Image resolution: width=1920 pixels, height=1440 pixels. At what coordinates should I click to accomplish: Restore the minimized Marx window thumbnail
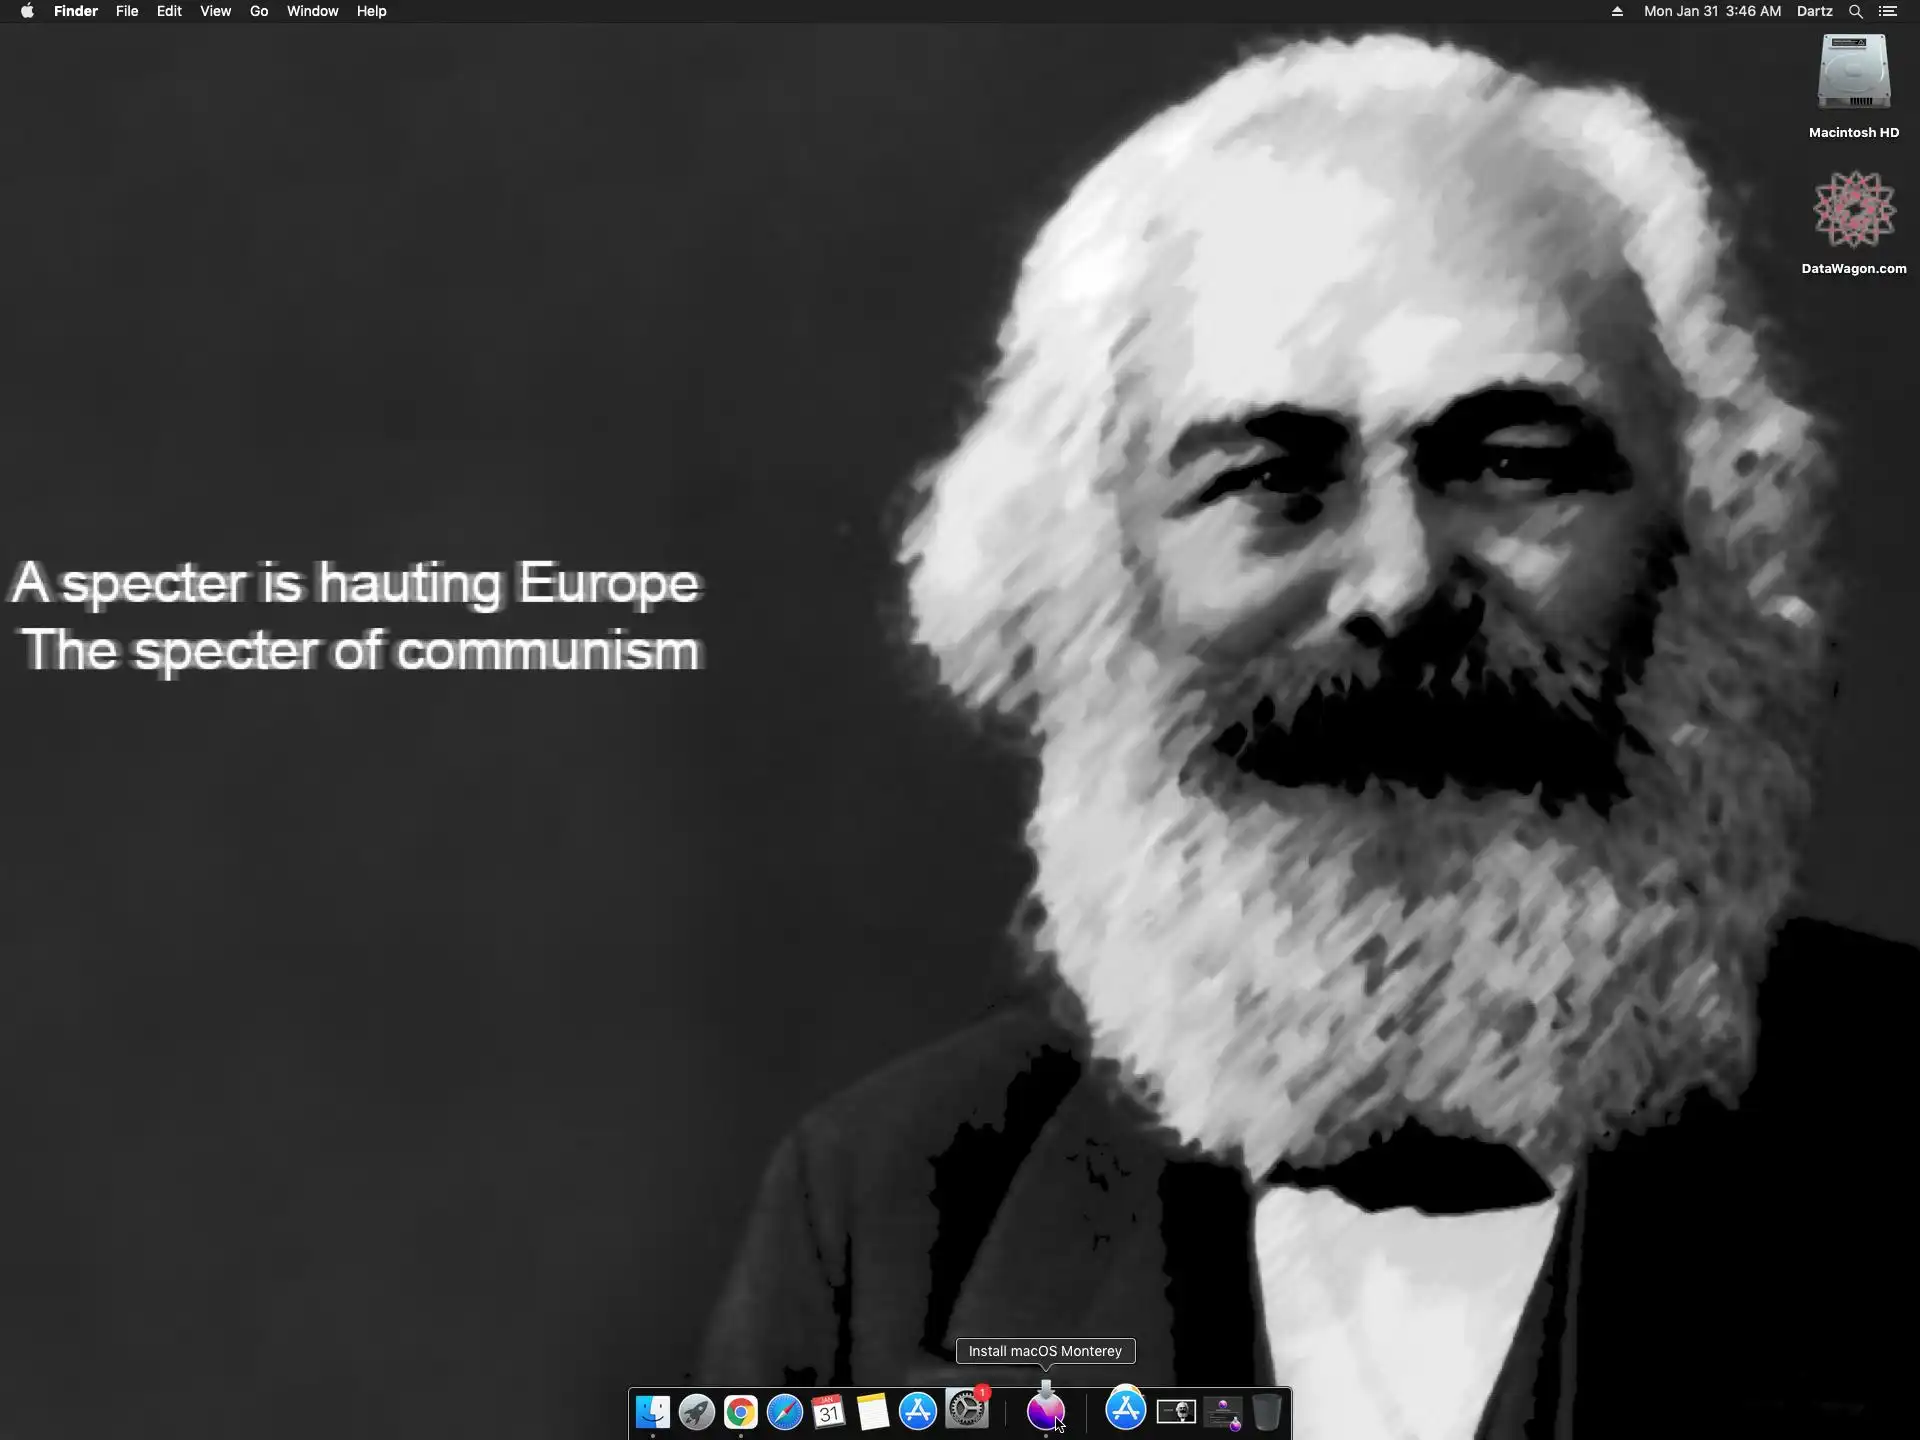pos(1176,1411)
